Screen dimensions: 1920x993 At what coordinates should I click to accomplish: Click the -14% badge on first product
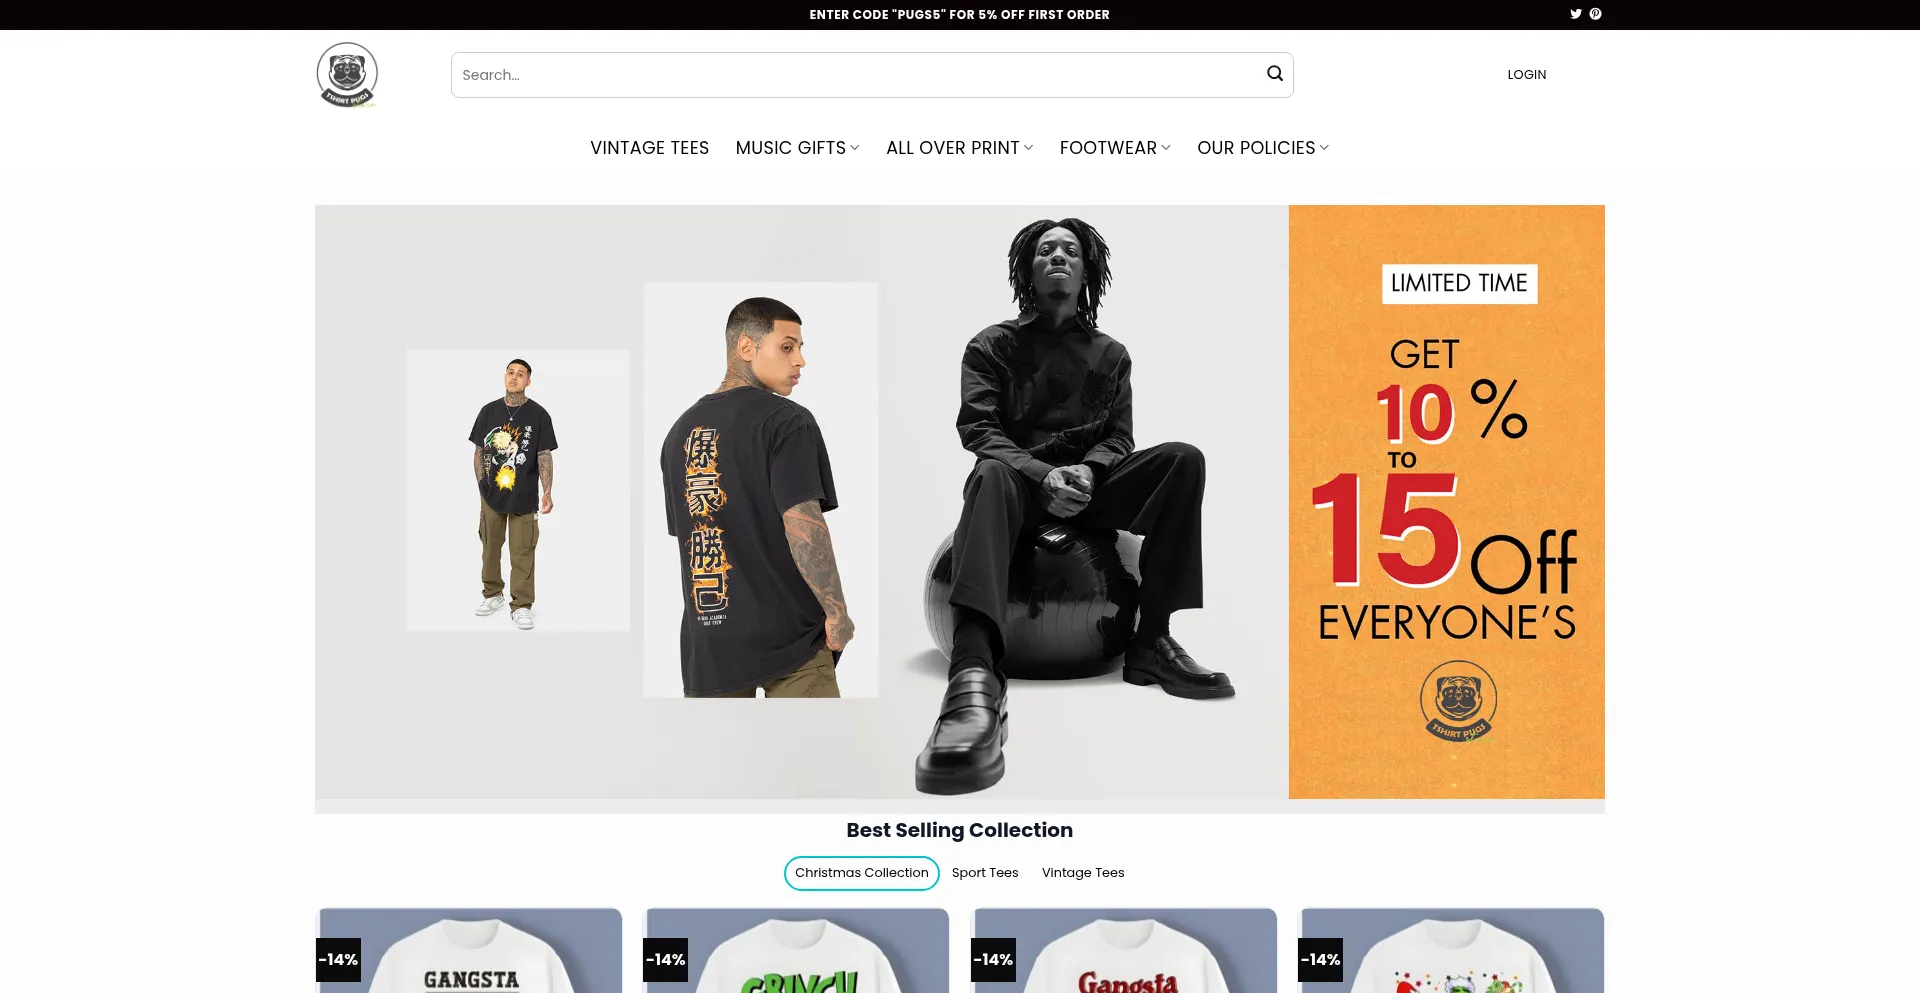338,960
